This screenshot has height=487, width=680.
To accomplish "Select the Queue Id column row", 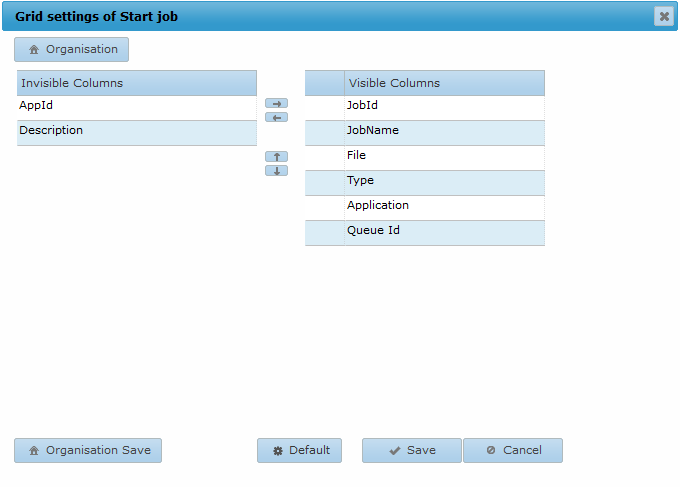I will click(x=443, y=233).
